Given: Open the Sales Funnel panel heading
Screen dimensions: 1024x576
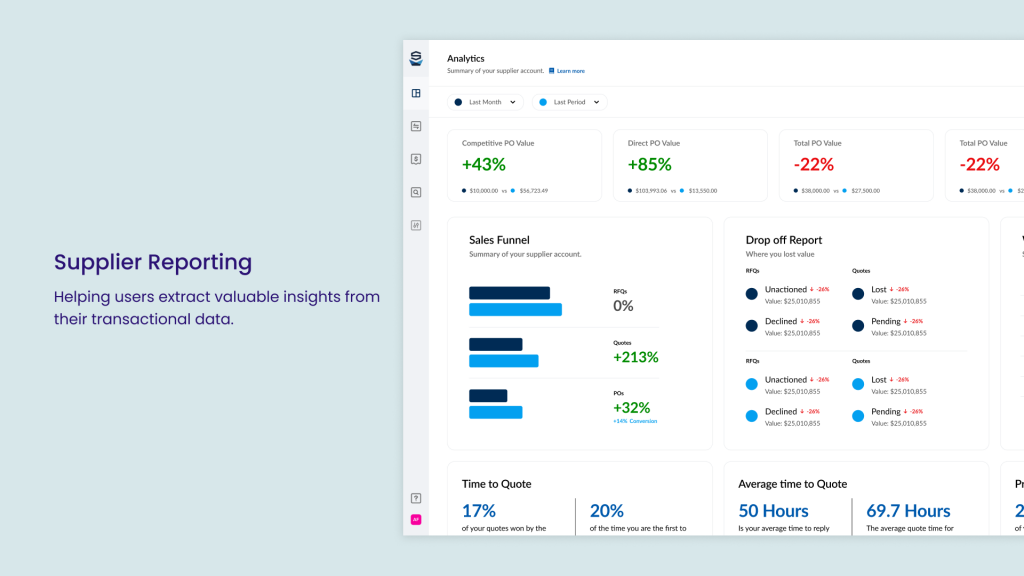Looking at the screenshot, I should point(499,240).
